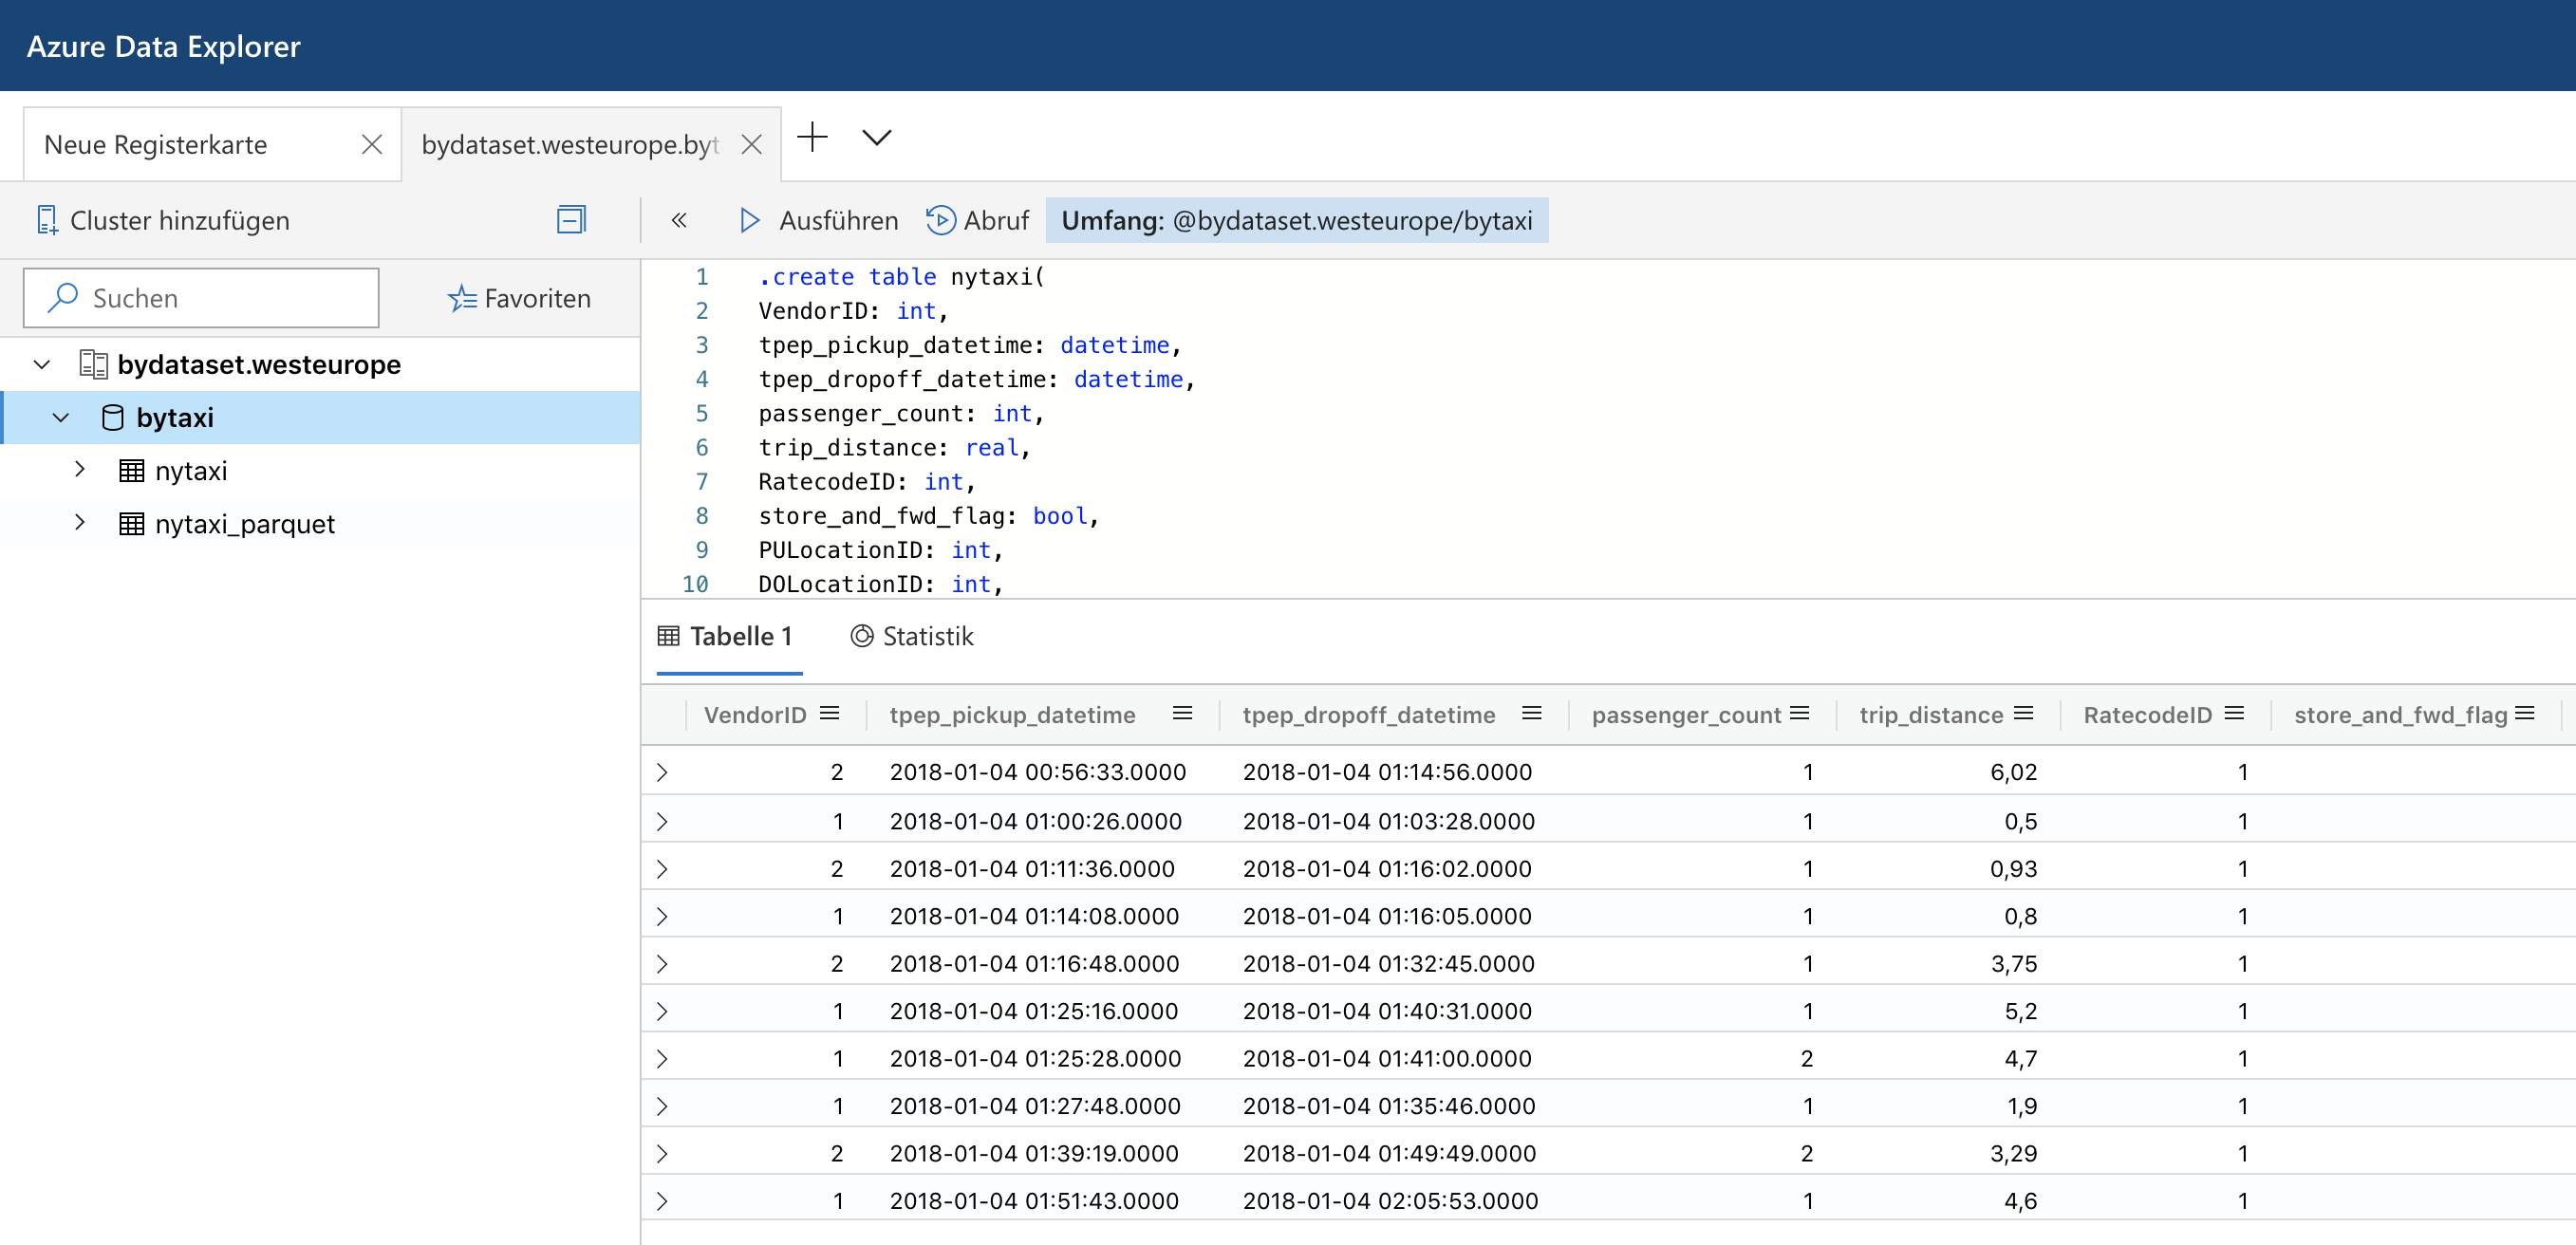Screen dimensions: 2576x1245
Task: Click Cluster hinzufügen text
Action: pos(180,220)
